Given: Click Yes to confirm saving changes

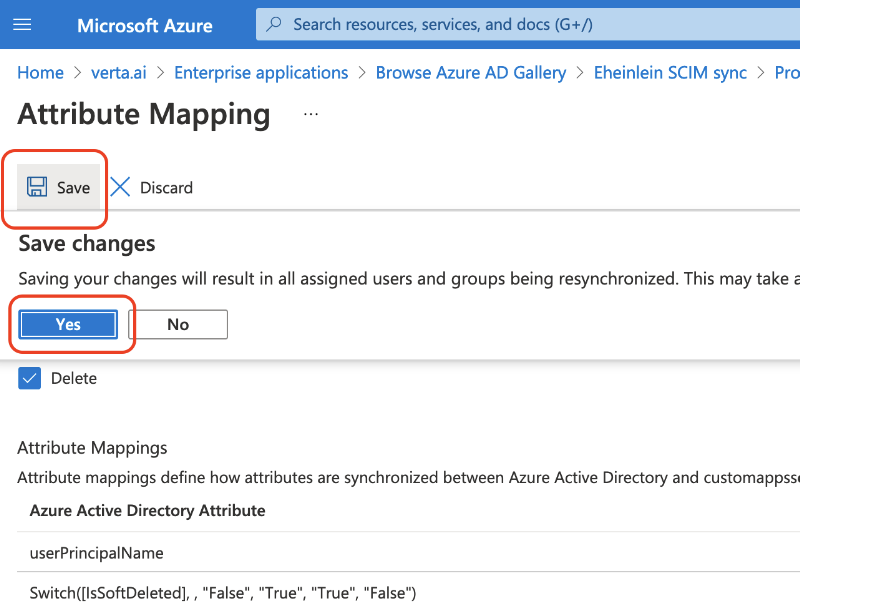Looking at the screenshot, I should point(68,324).
